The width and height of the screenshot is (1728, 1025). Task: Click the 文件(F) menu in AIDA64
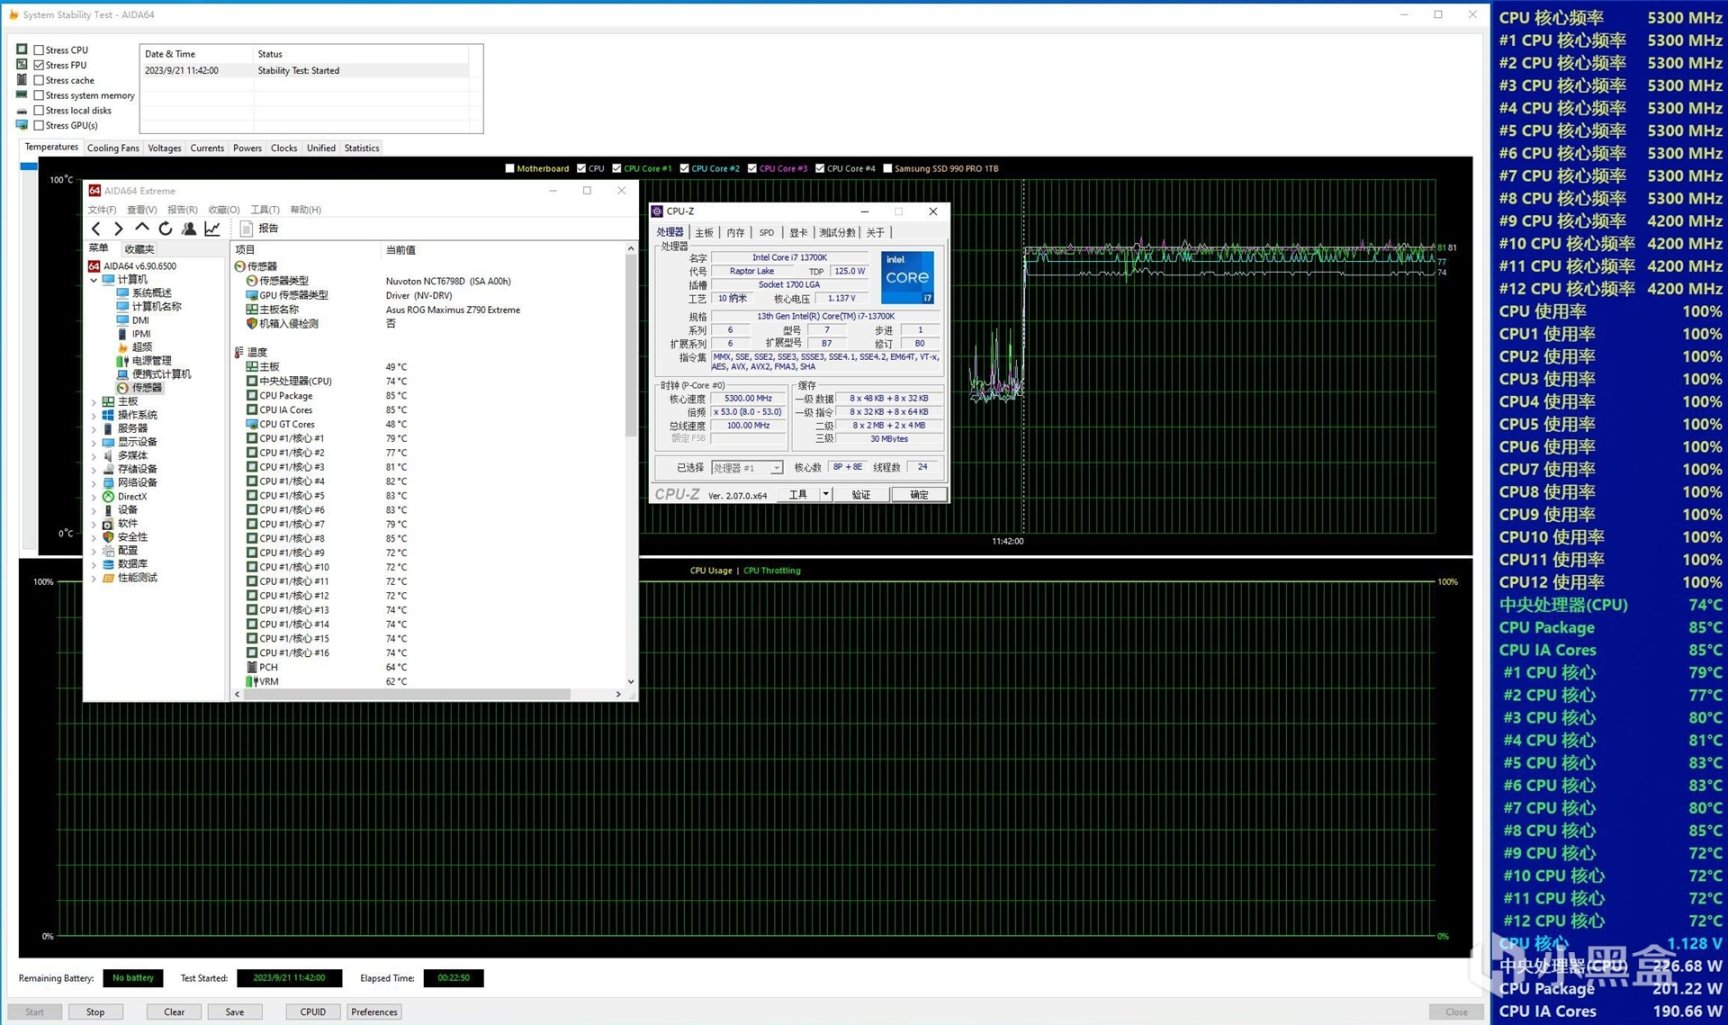click(x=102, y=210)
